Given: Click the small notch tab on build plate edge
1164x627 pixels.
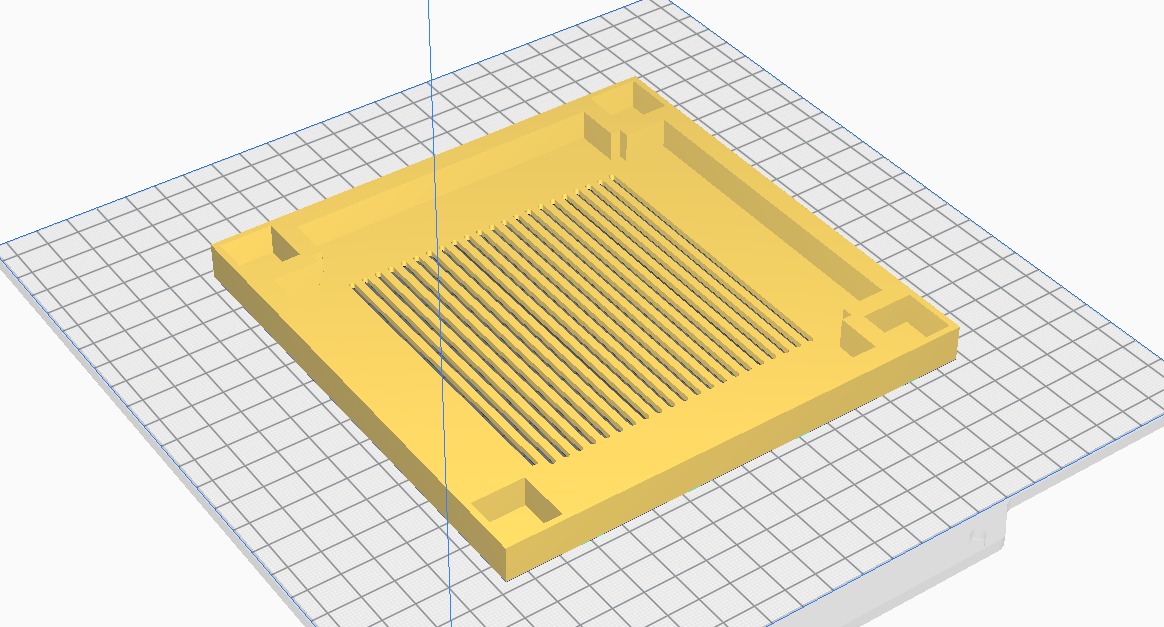Looking at the screenshot, I should 978,536.
